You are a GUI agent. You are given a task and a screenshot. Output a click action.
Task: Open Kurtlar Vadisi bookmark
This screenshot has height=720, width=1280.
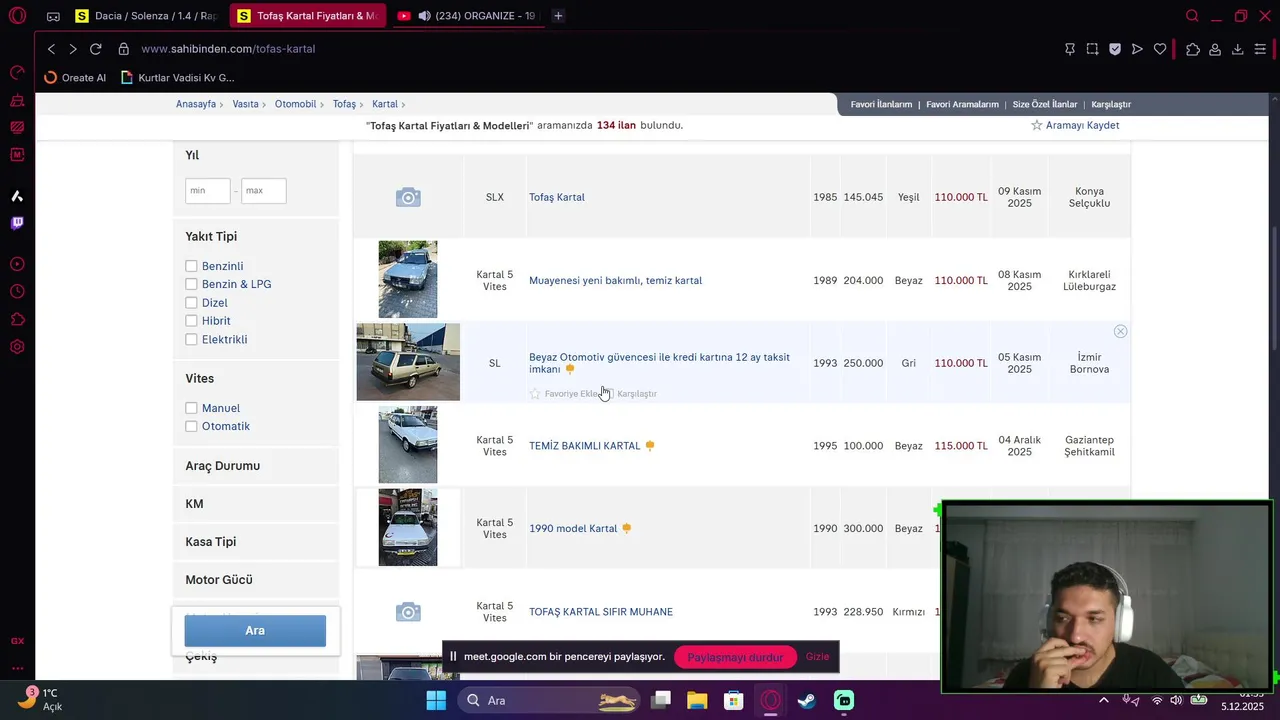(177, 77)
